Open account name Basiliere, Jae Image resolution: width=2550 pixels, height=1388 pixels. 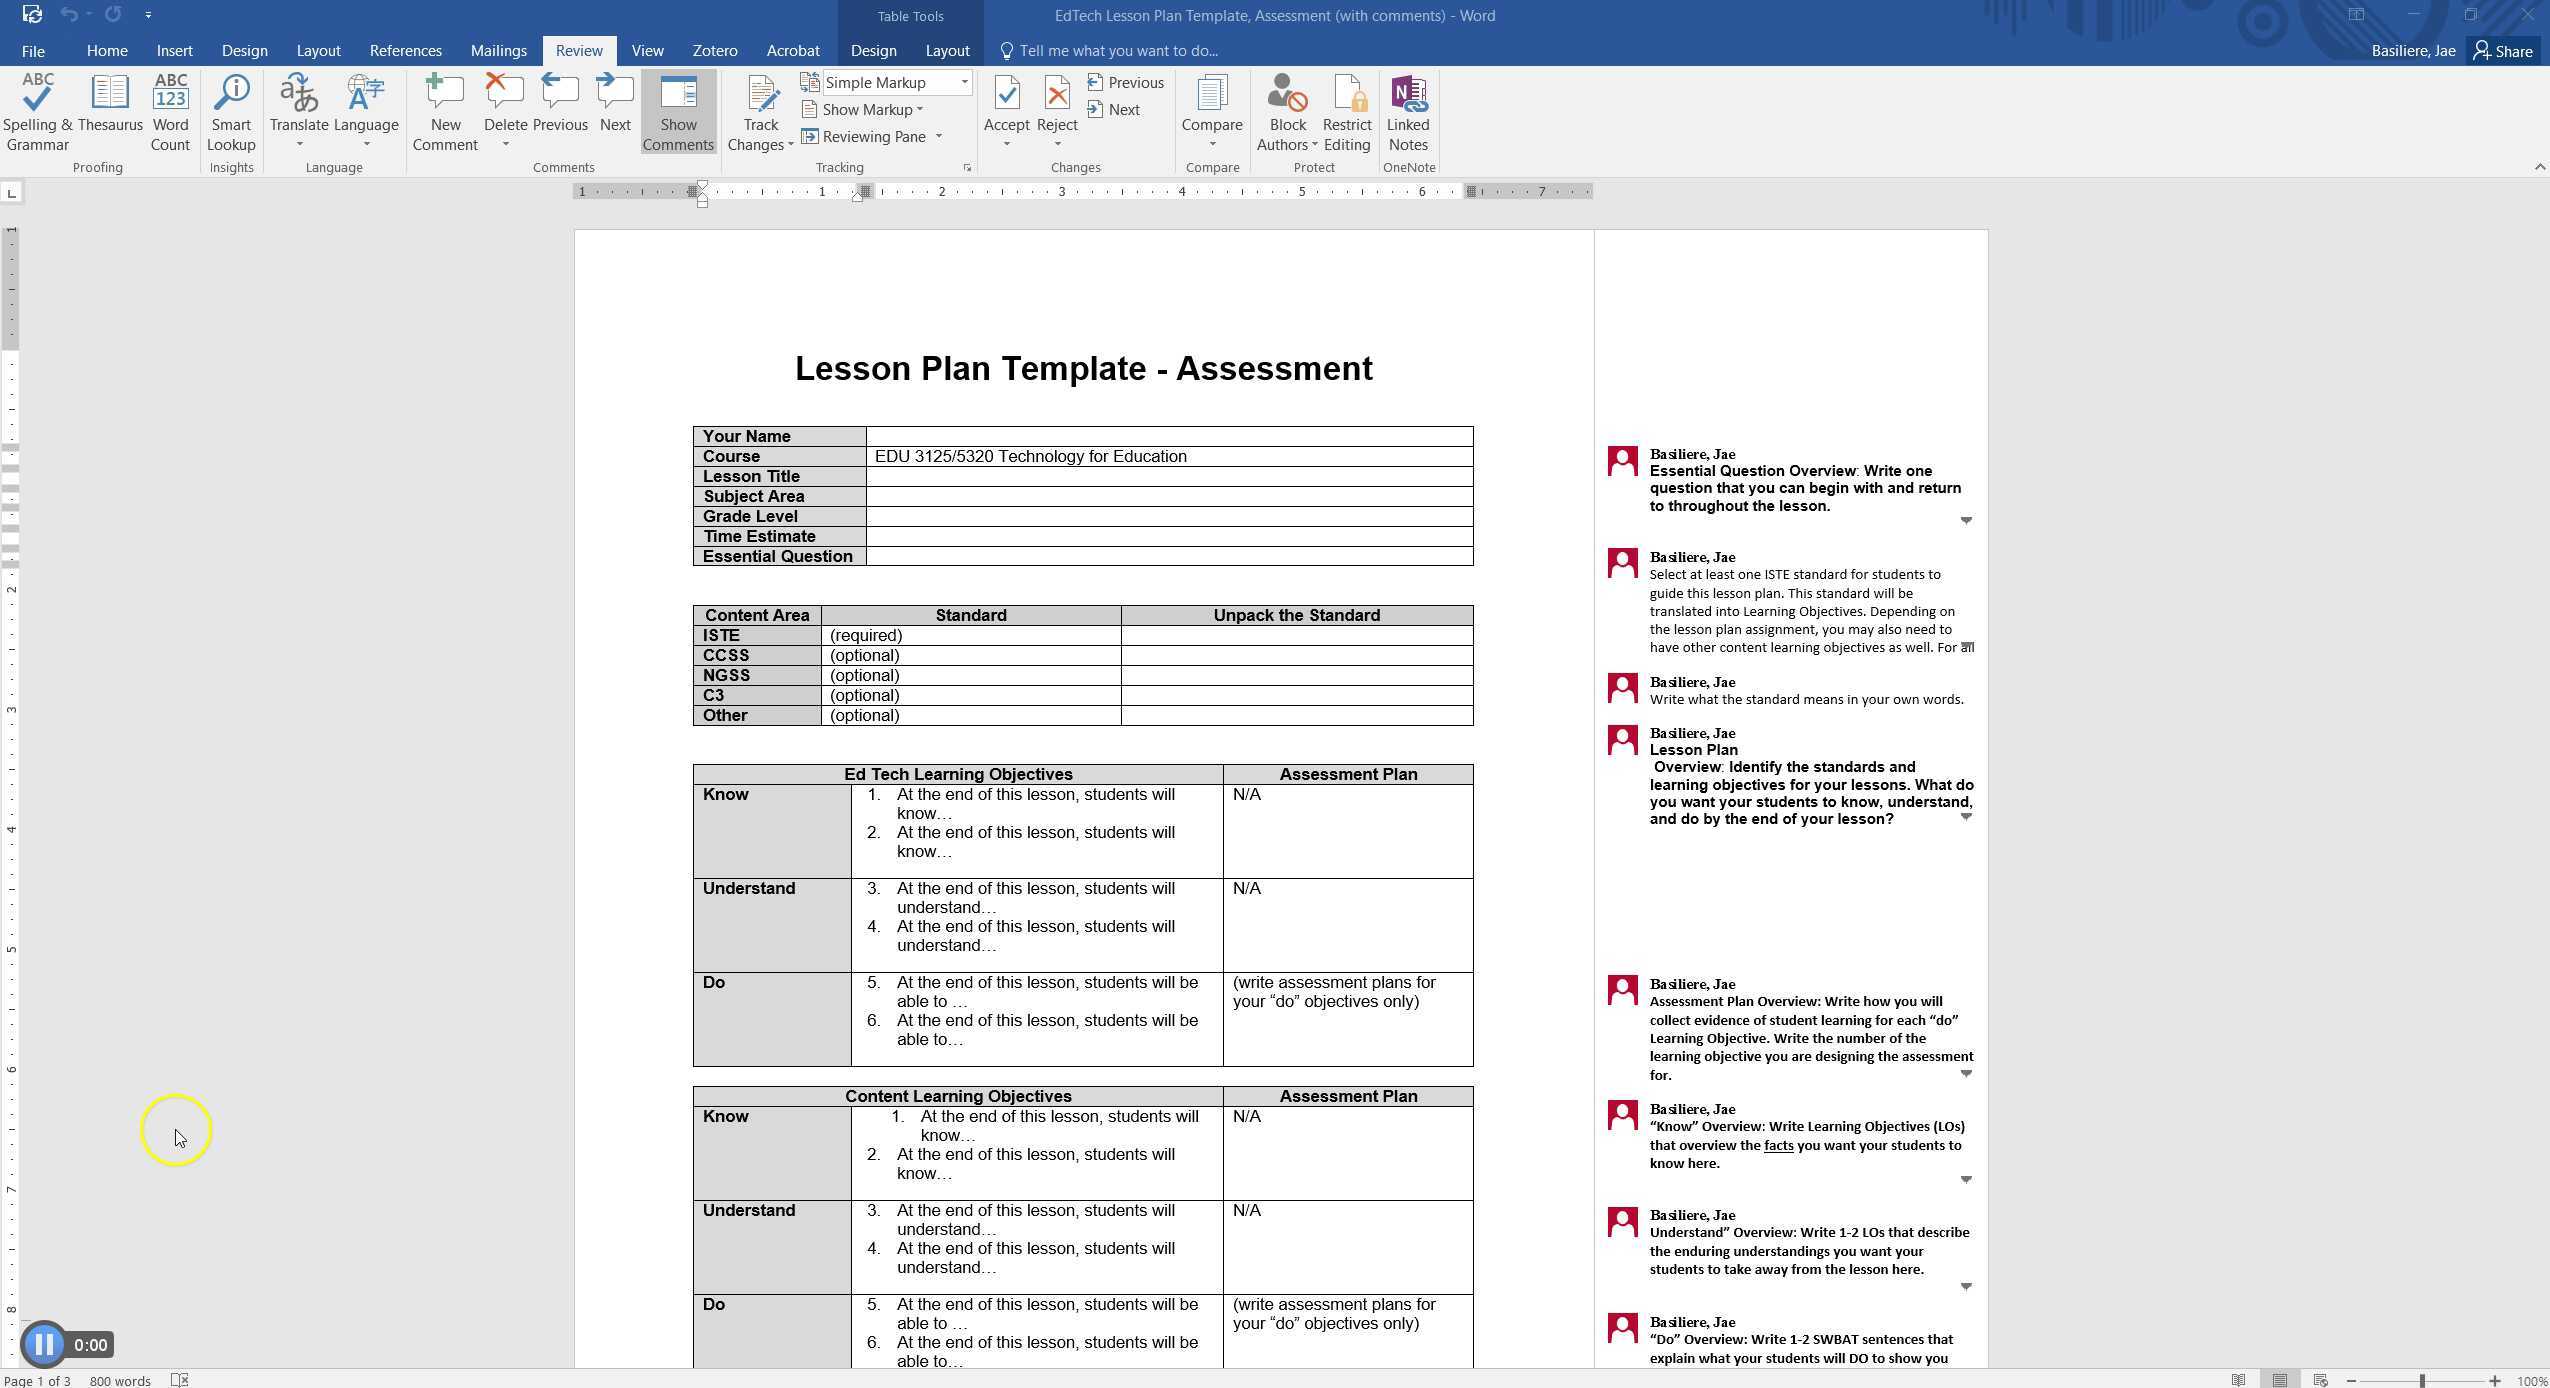[x=2413, y=50]
